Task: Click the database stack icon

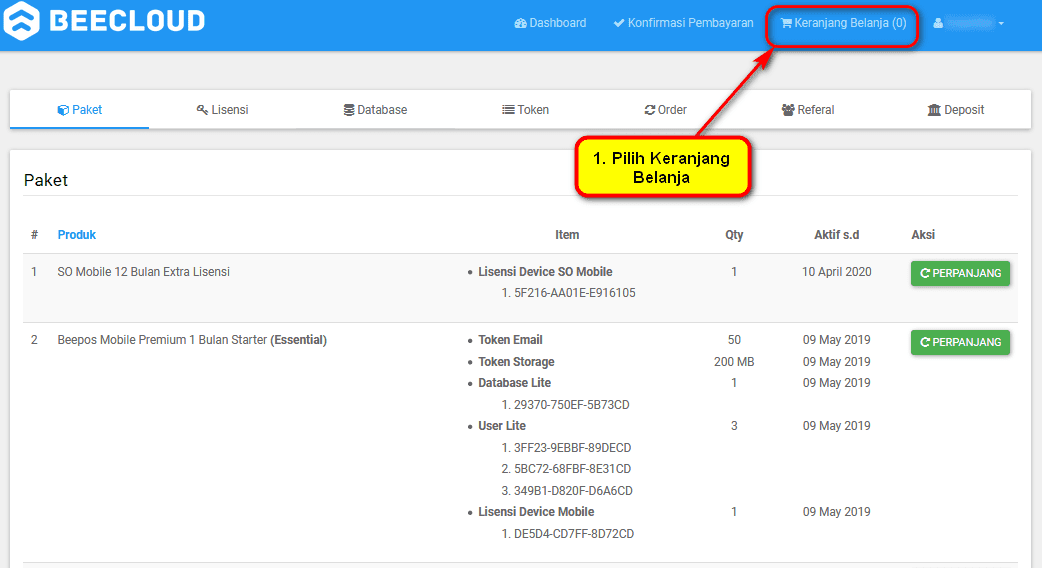Action: [x=349, y=110]
